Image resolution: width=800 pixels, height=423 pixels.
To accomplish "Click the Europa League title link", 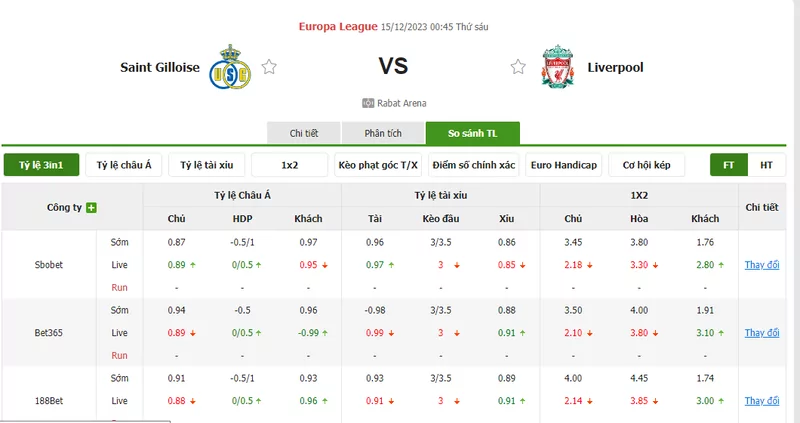I will tap(338, 27).
